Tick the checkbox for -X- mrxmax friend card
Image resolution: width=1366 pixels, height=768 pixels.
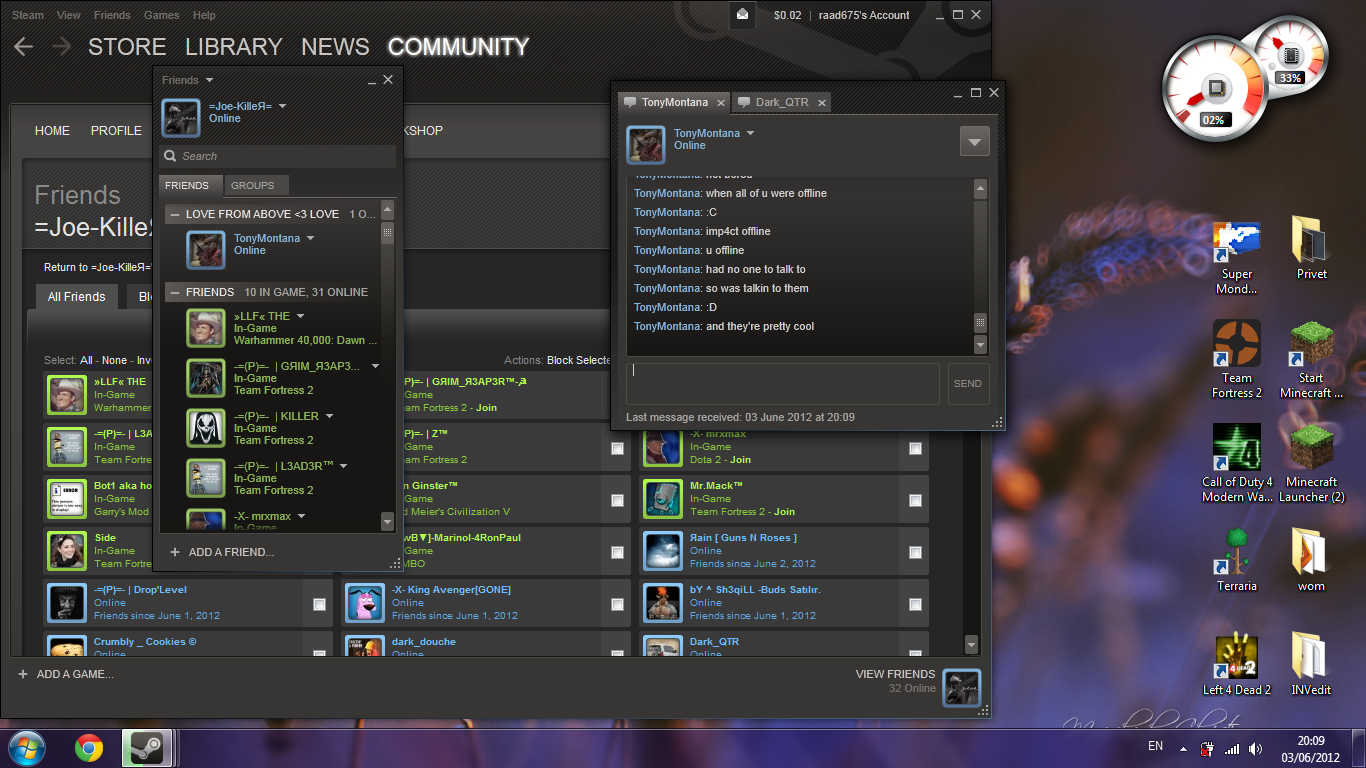pos(915,449)
